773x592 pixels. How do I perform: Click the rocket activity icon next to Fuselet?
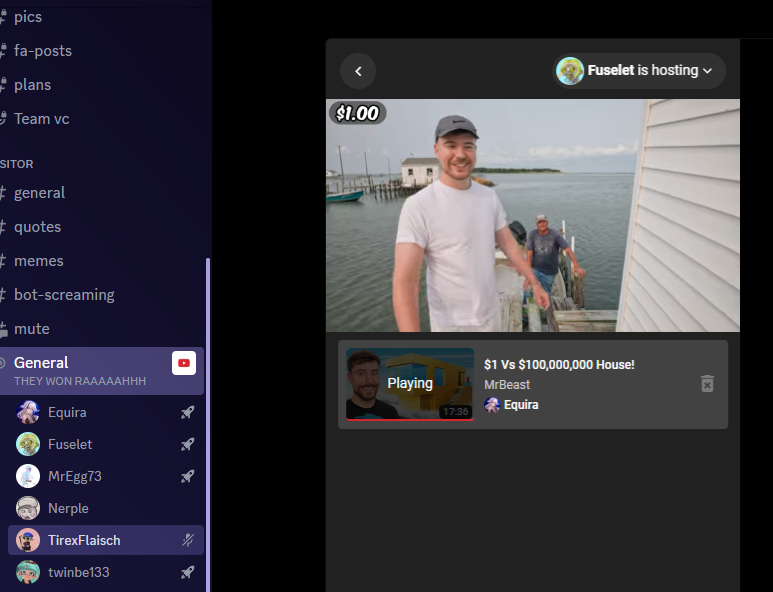pos(187,445)
